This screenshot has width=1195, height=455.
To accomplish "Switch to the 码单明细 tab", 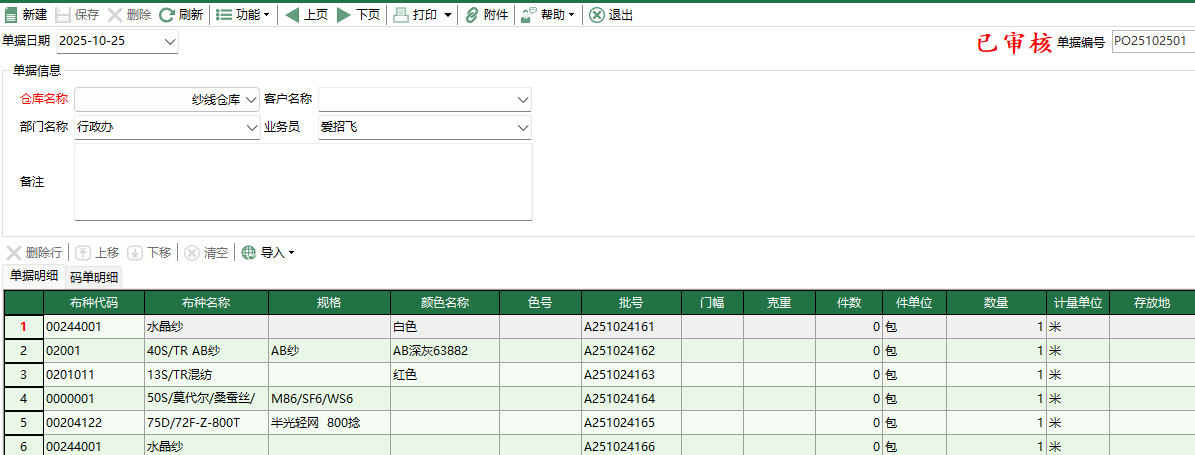I will pos(94,277).
